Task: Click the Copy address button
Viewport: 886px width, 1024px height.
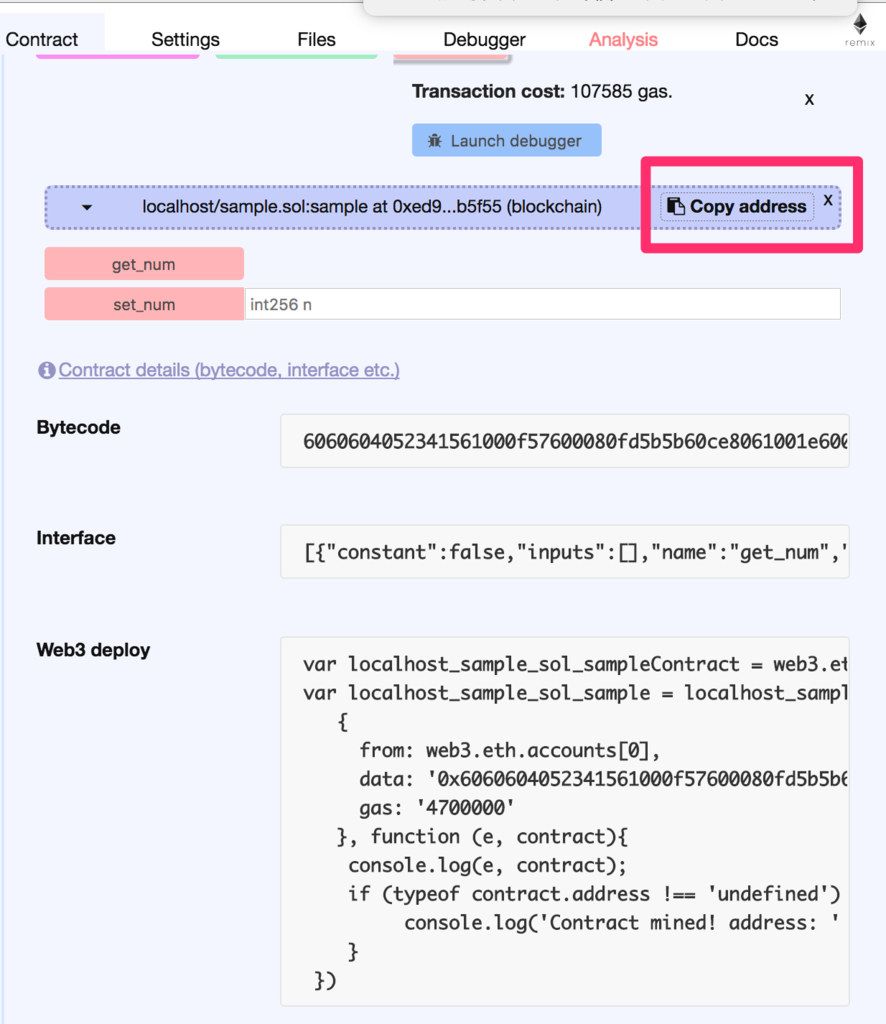Action: pyautogui.click(x=737, y=206)
